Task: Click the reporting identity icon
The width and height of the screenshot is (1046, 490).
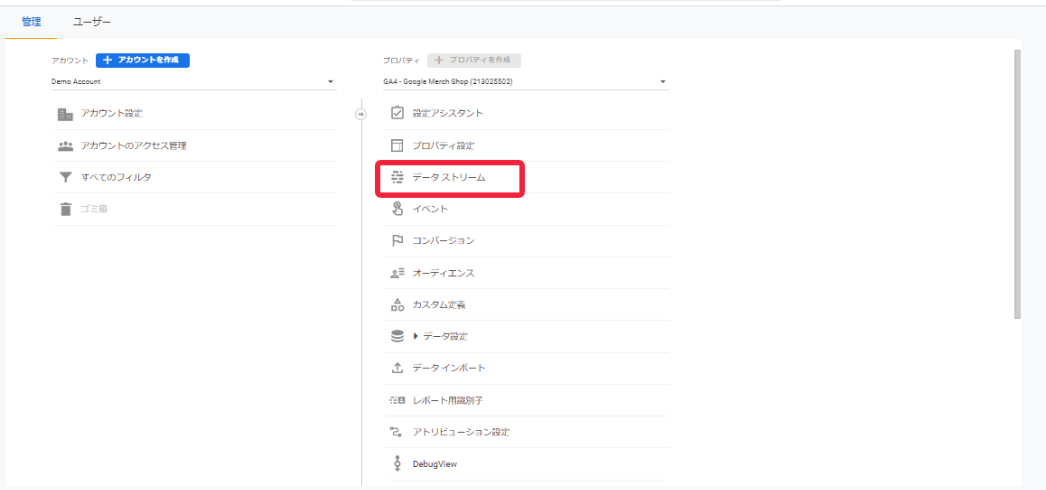Action: [397, 401]
